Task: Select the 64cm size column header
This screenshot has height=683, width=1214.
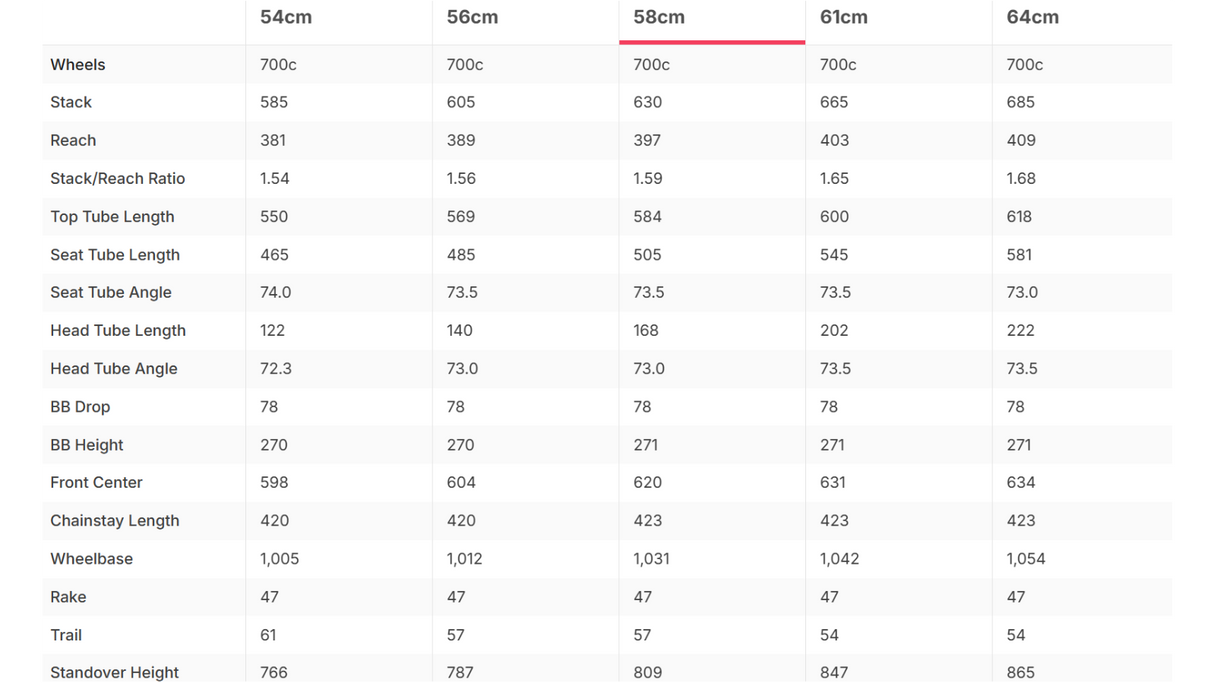Action: (x=1033, y=17)
